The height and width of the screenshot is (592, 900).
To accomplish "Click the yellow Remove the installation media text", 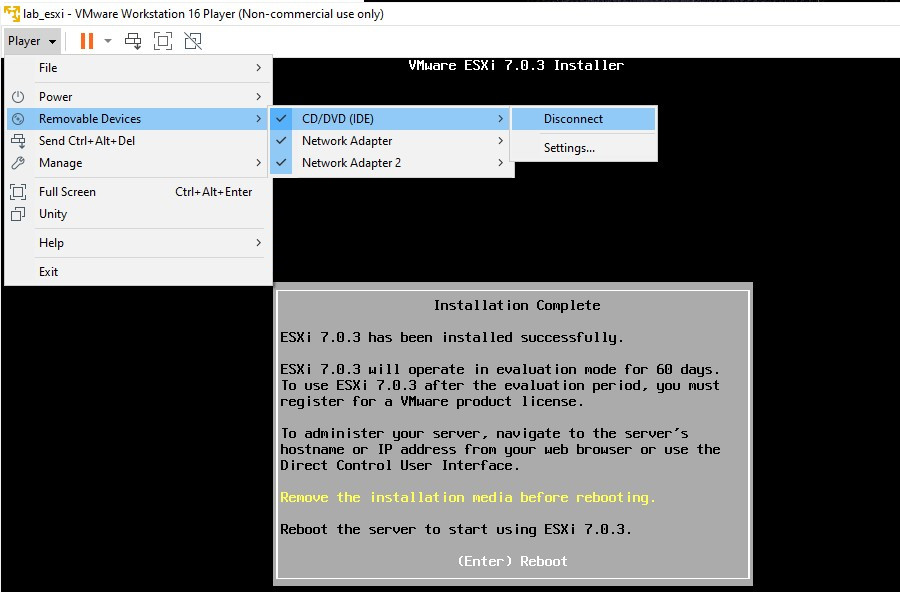I will coord(467,497).
